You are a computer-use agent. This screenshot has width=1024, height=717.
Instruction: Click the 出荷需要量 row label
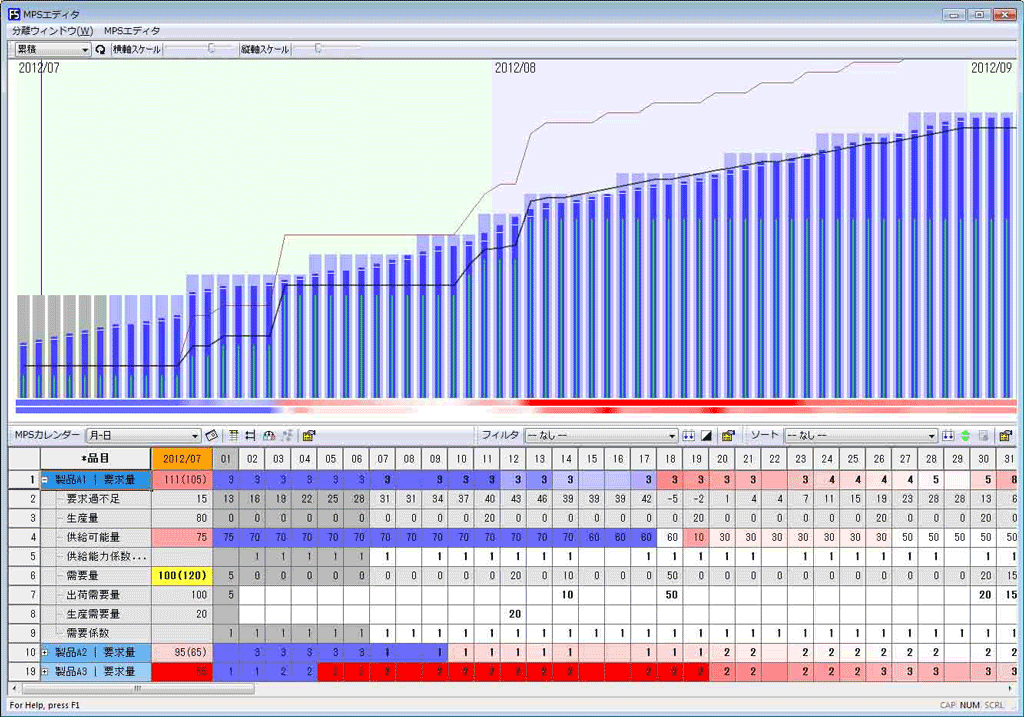tap(93, 595)
